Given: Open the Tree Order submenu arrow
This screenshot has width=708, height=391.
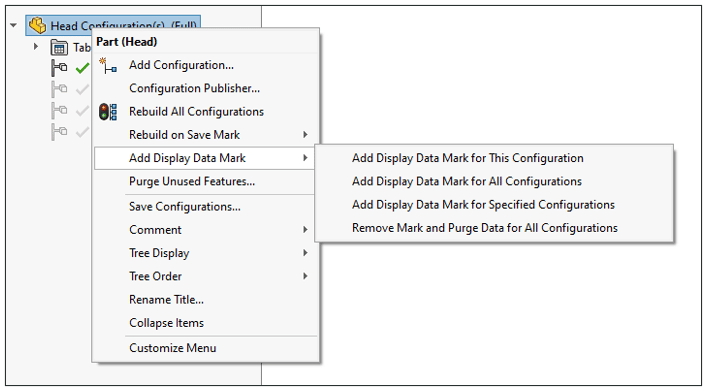Looking at the screenshot, I should (x=305, y=276).
